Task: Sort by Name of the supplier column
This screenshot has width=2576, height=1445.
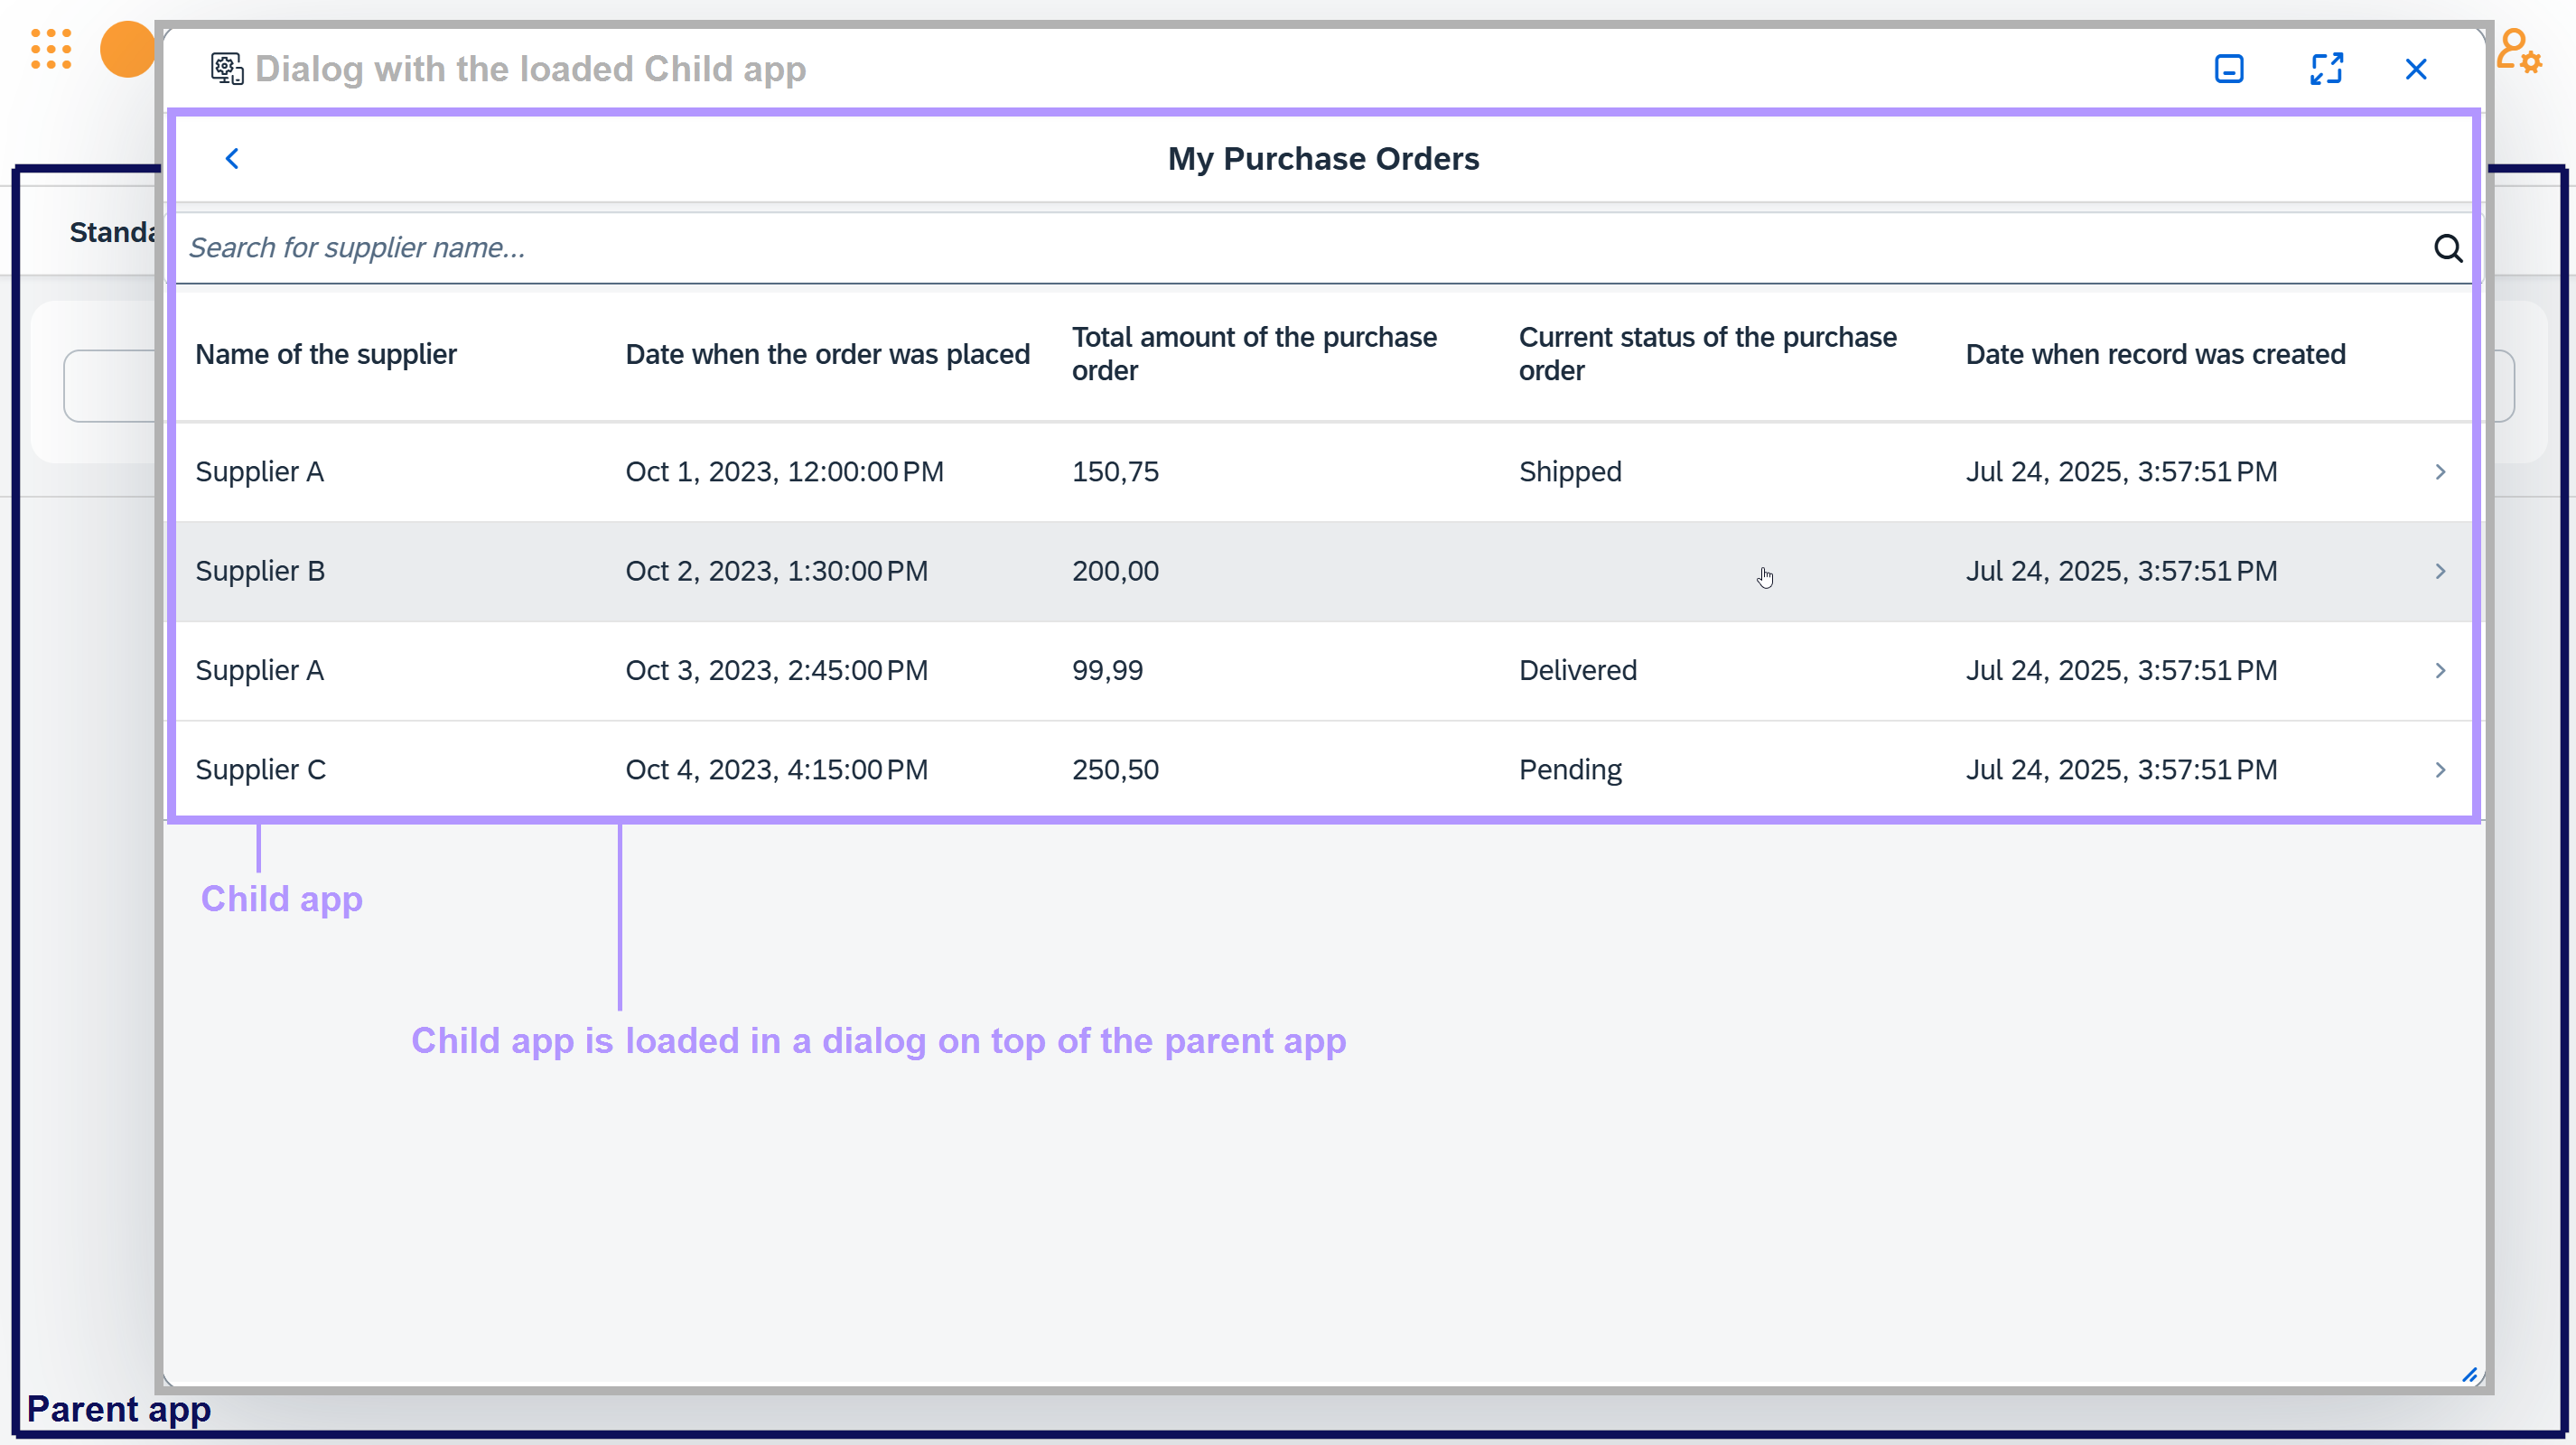Action: tap(325, 354)
